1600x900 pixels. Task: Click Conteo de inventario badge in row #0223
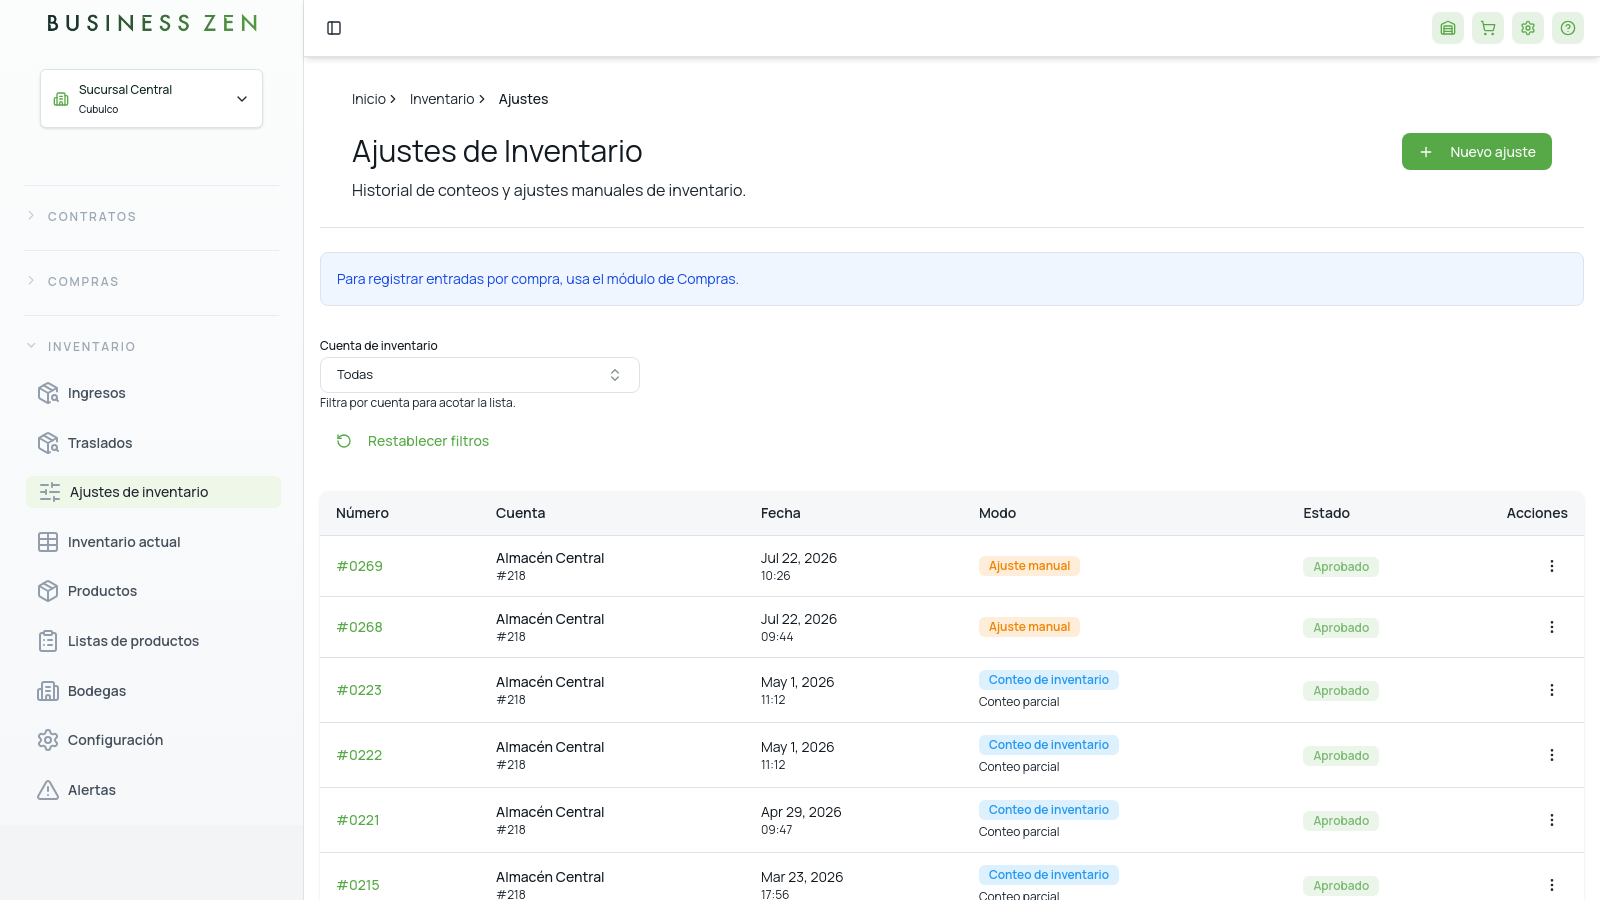click(1049, 680)
